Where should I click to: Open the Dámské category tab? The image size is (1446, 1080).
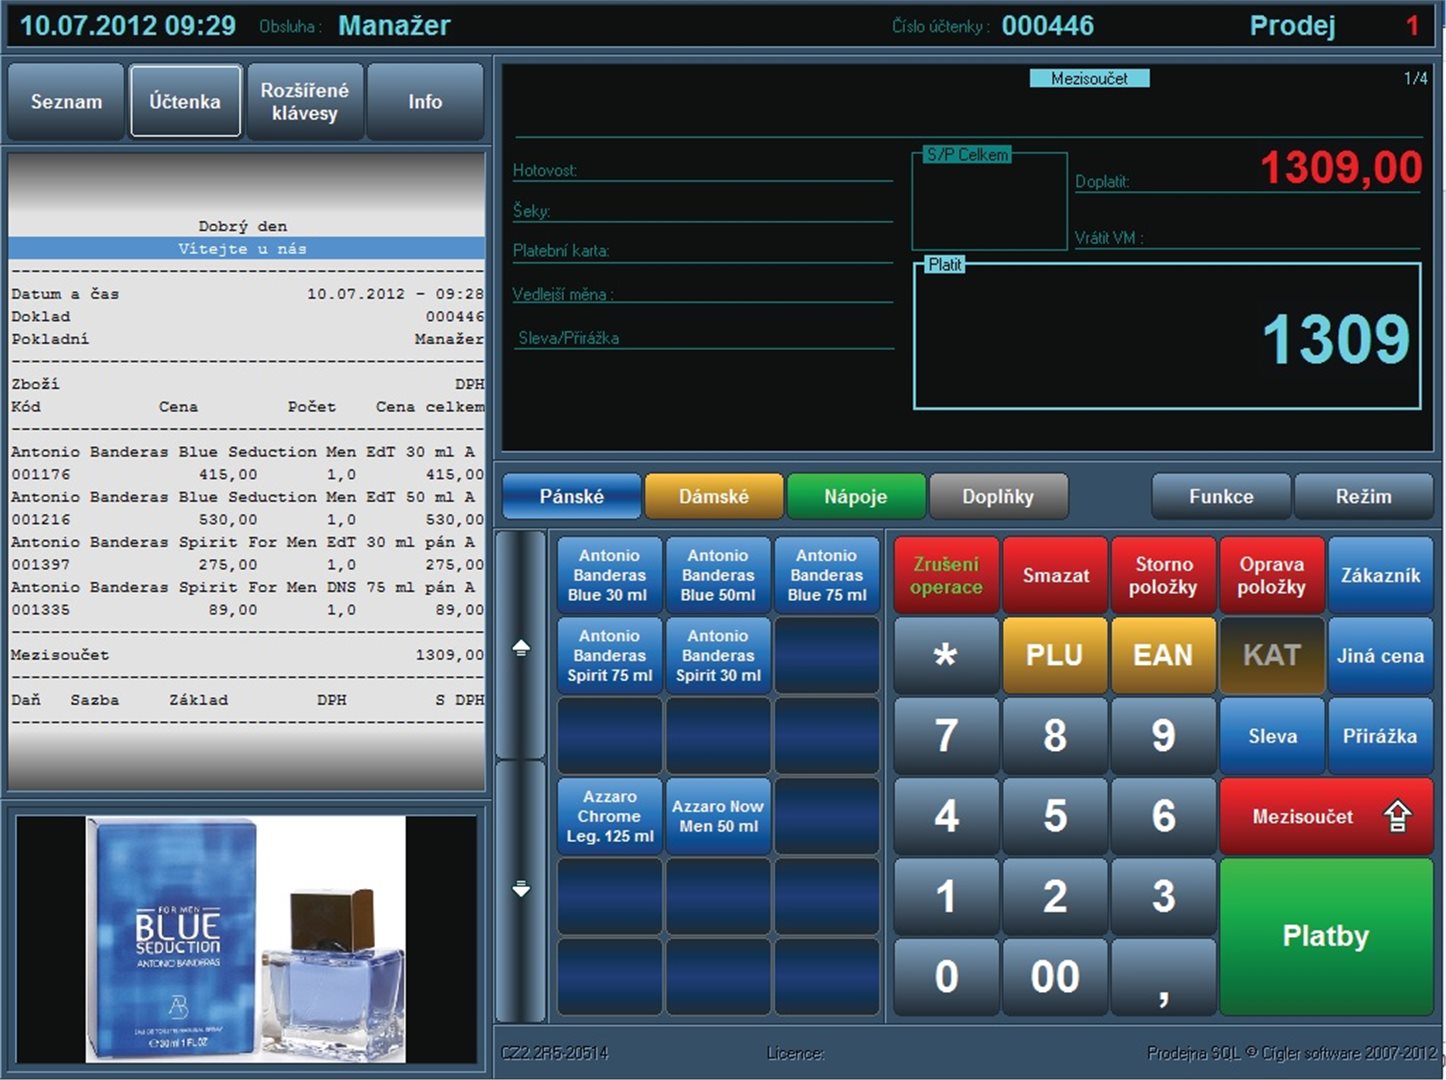click(x=713, y=497)
